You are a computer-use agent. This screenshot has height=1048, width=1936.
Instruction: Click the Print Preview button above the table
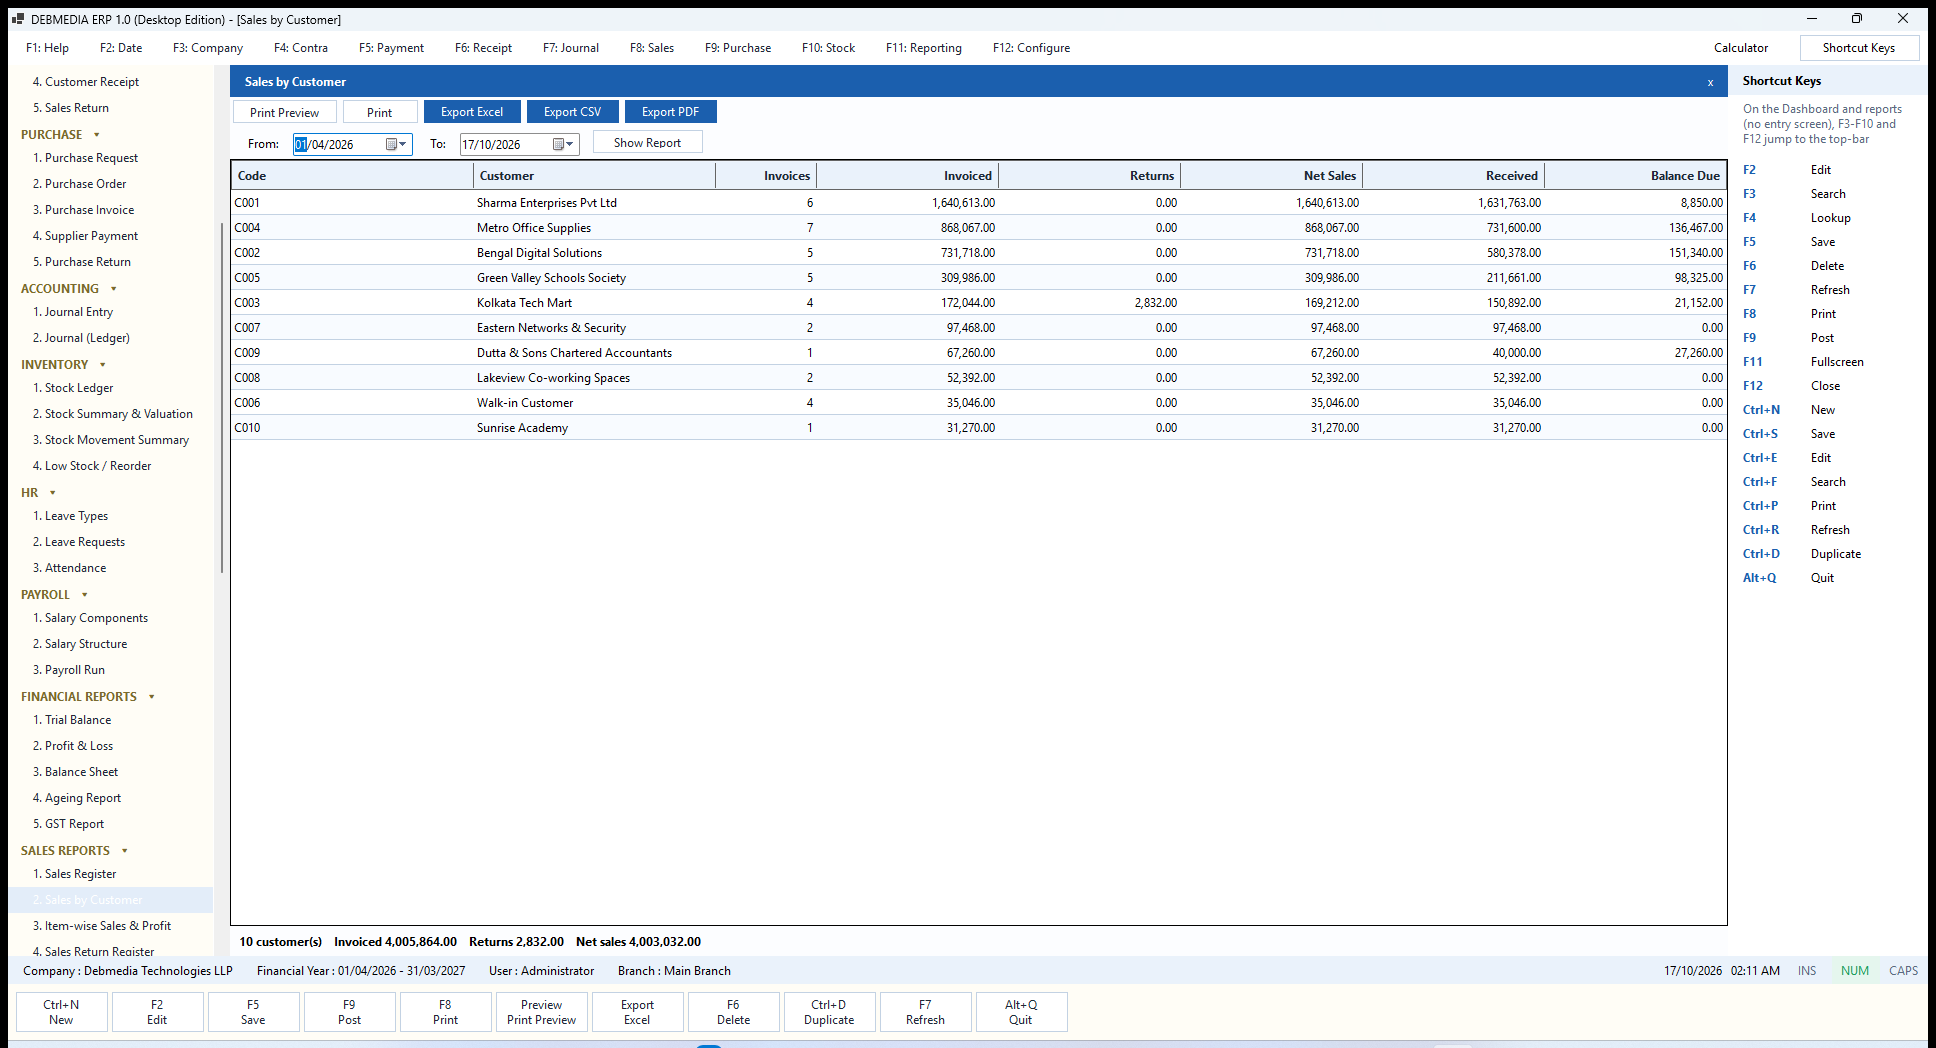(285, 112)
